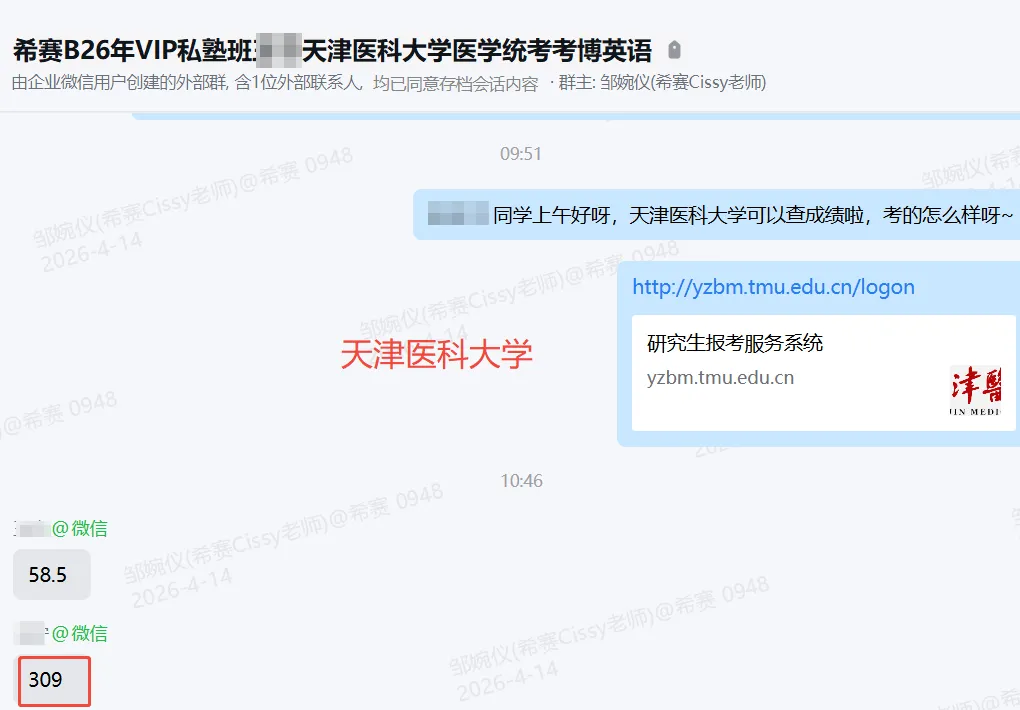Open the 研究生报考服务系统 link preview card

pos(824,373)
